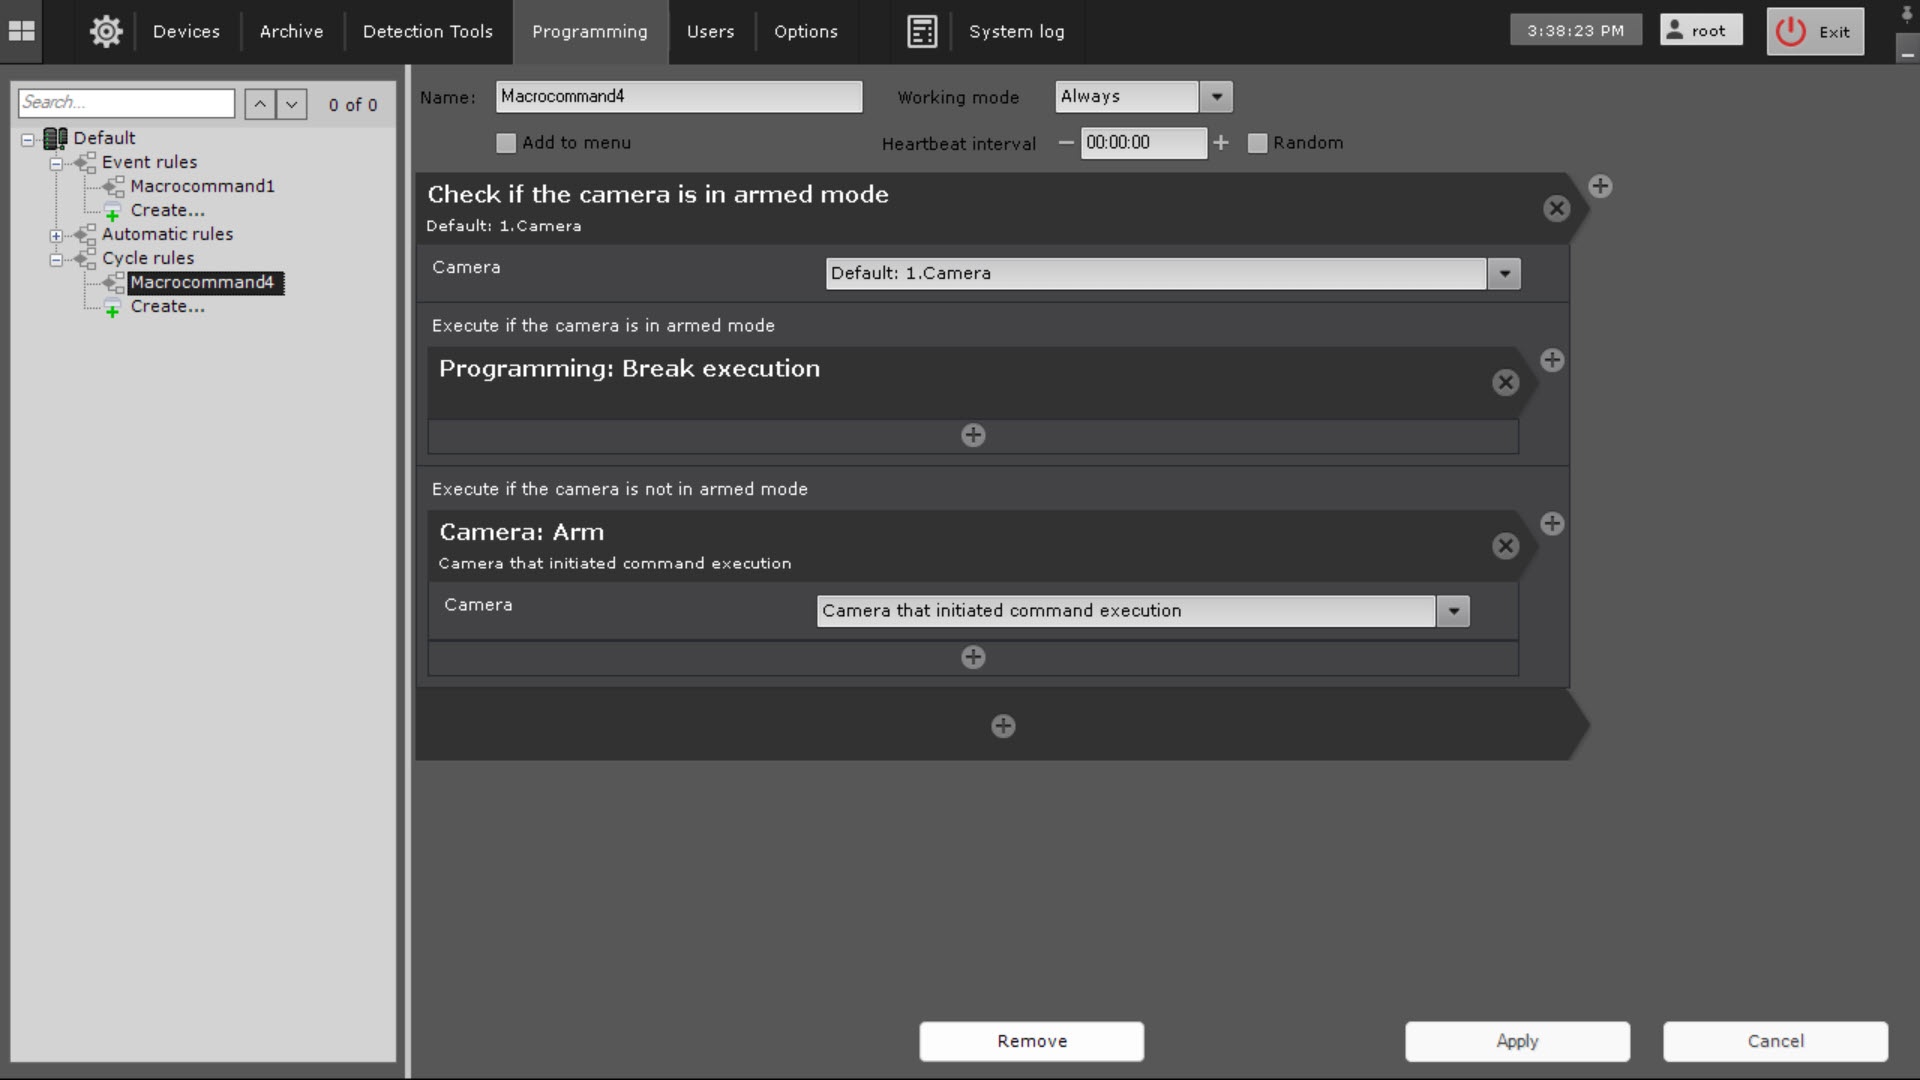Increase heartbeat interval with plus
The width and height of the screenshot is (1920, 1080).
pyautogui.click(x=1221, y=143)
